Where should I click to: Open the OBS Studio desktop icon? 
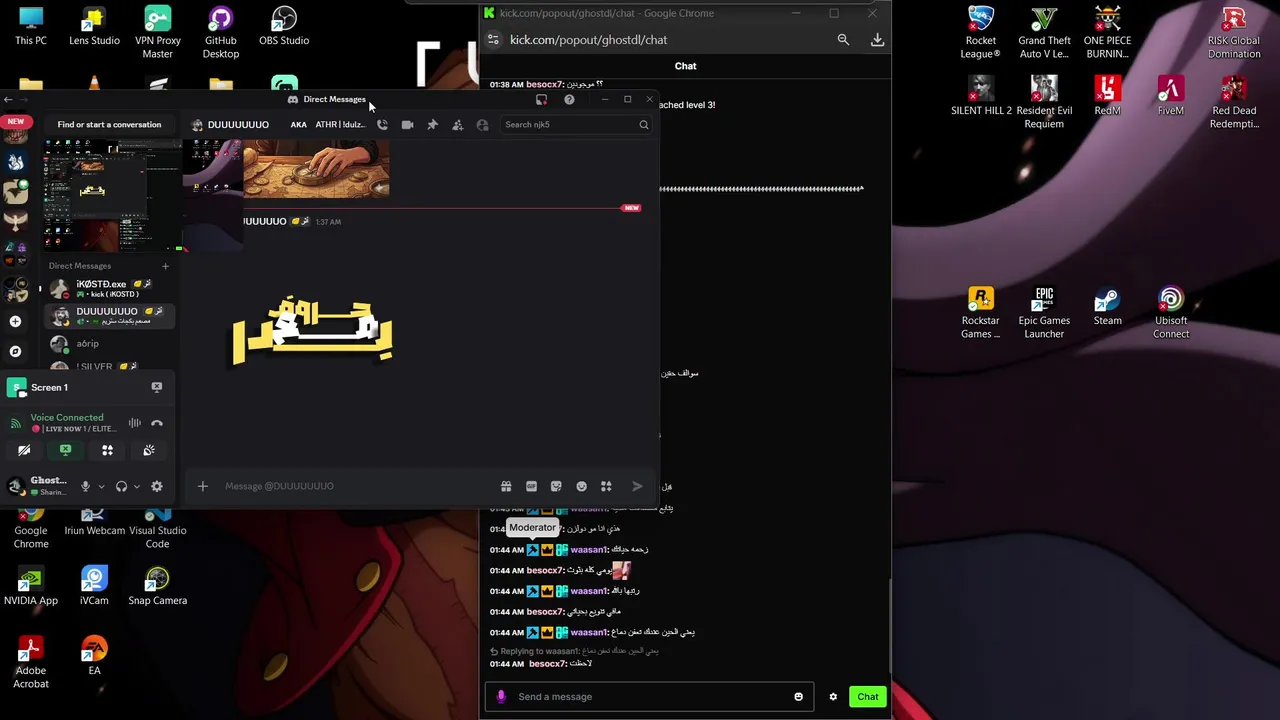(284, 27)
